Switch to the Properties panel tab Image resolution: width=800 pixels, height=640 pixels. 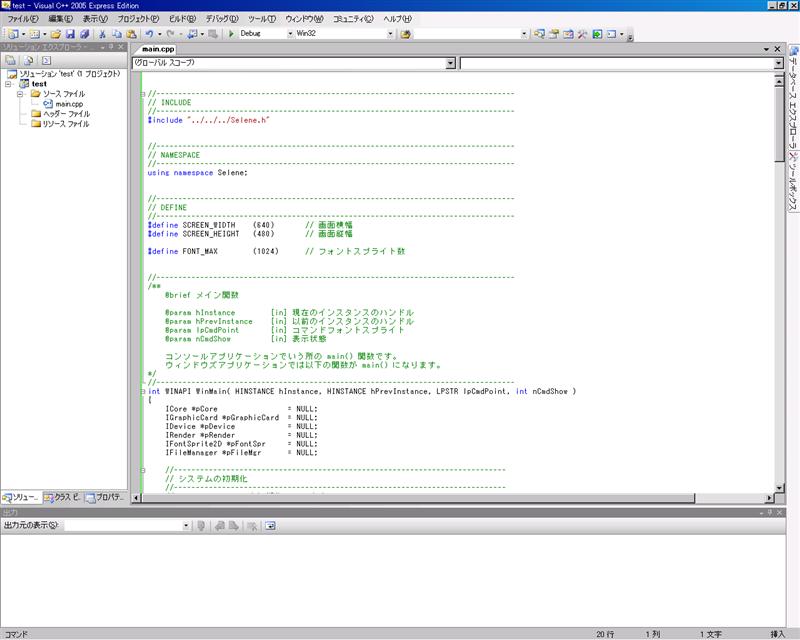pos(105,497)
